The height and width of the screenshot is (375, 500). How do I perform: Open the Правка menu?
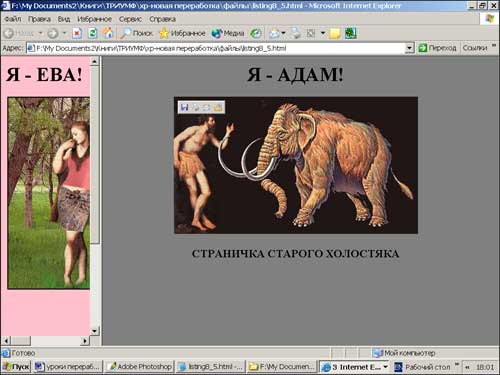tap(39, 19)
